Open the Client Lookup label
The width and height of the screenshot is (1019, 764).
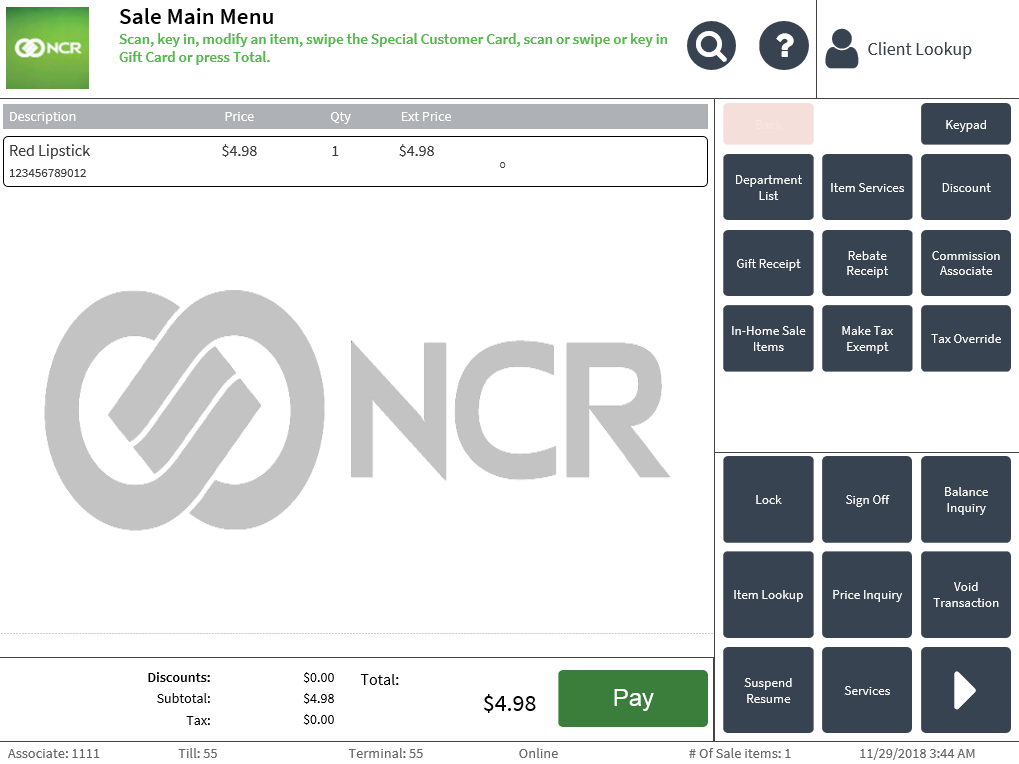click(919, 49)
